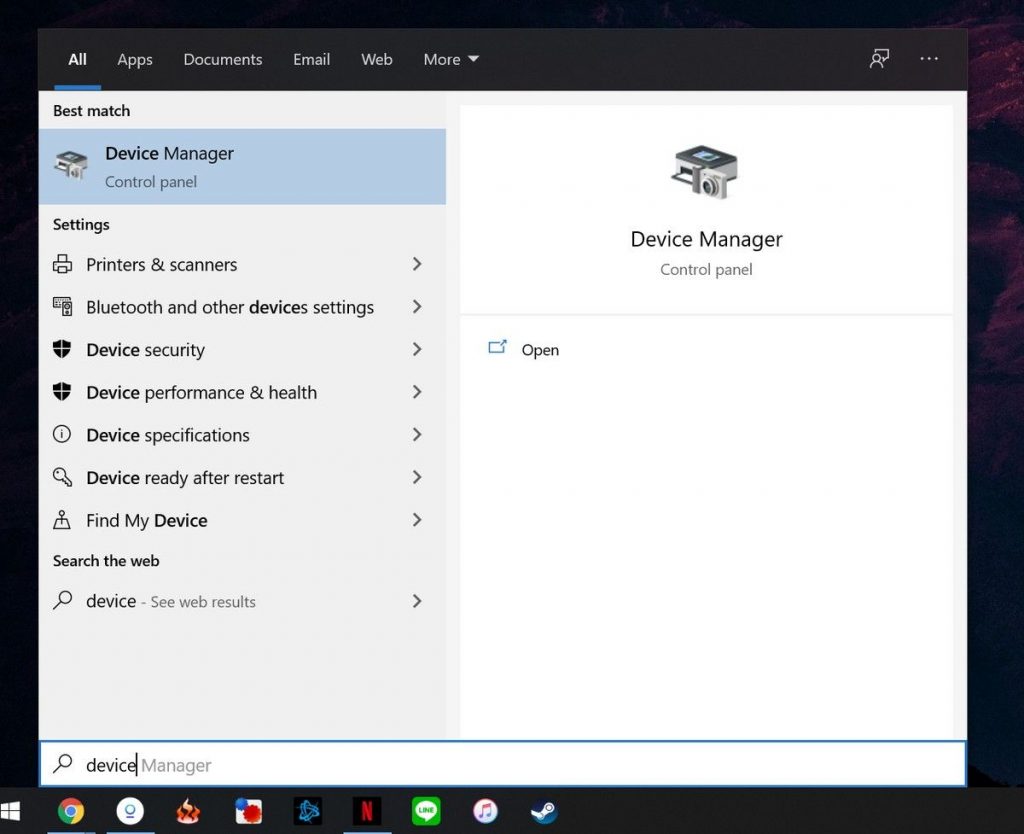Open the LINE app in taskbar

tap(426, 811)
